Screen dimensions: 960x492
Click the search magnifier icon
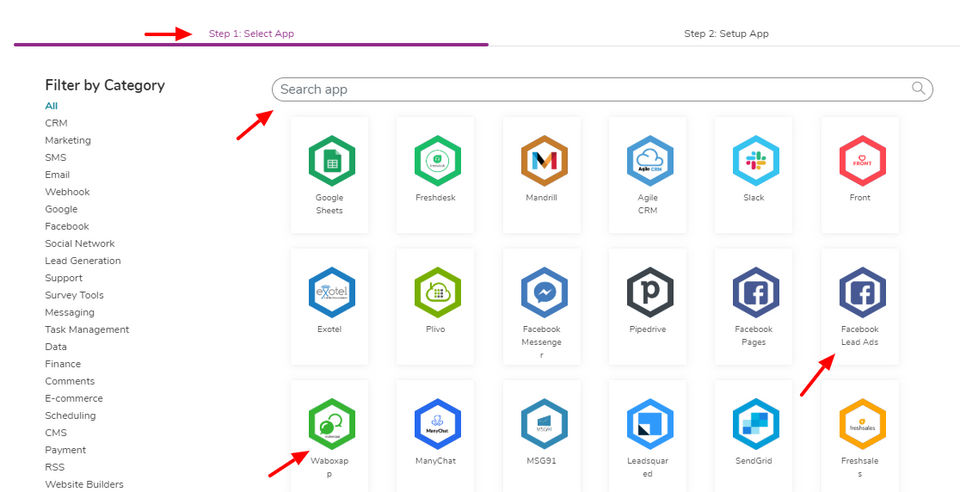tap(918, 88)
